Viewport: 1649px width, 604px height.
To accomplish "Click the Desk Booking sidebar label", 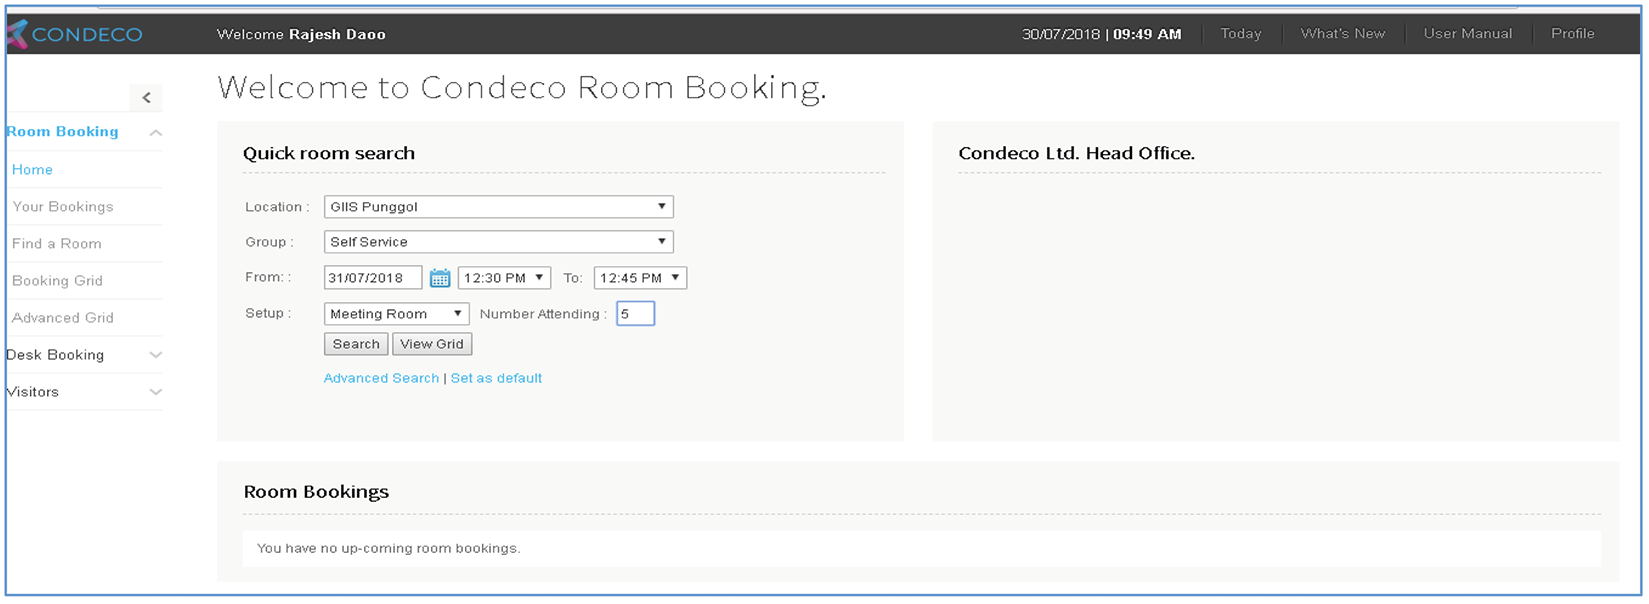I will 55,355.
